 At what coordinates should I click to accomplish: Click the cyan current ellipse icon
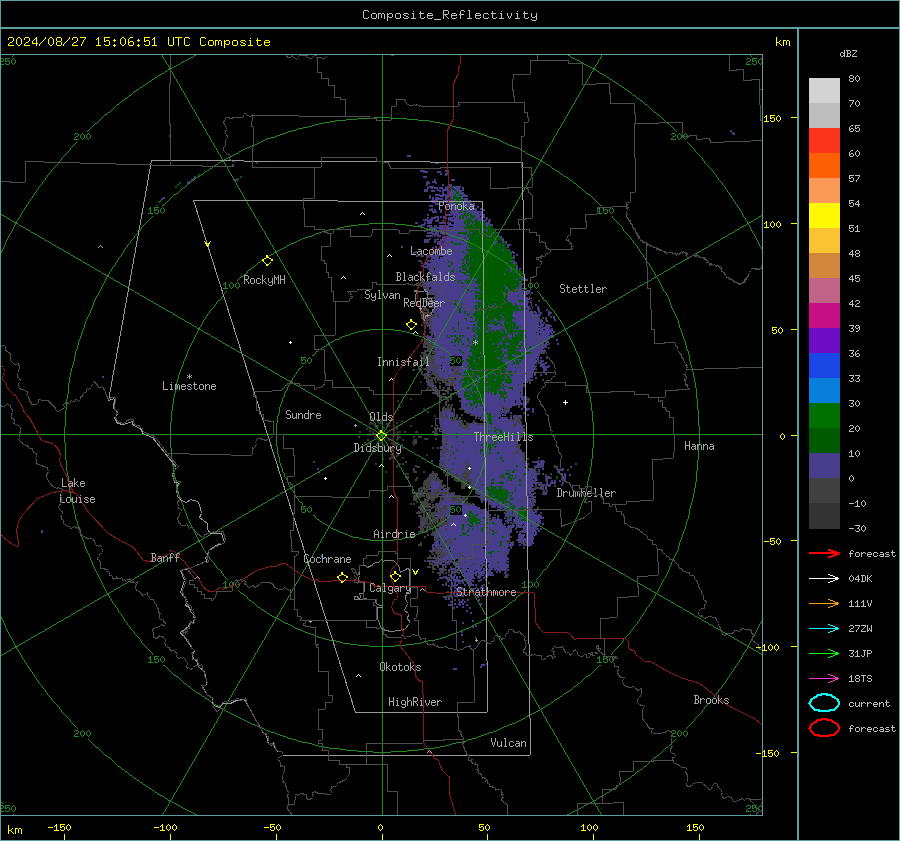coord(824,703)
